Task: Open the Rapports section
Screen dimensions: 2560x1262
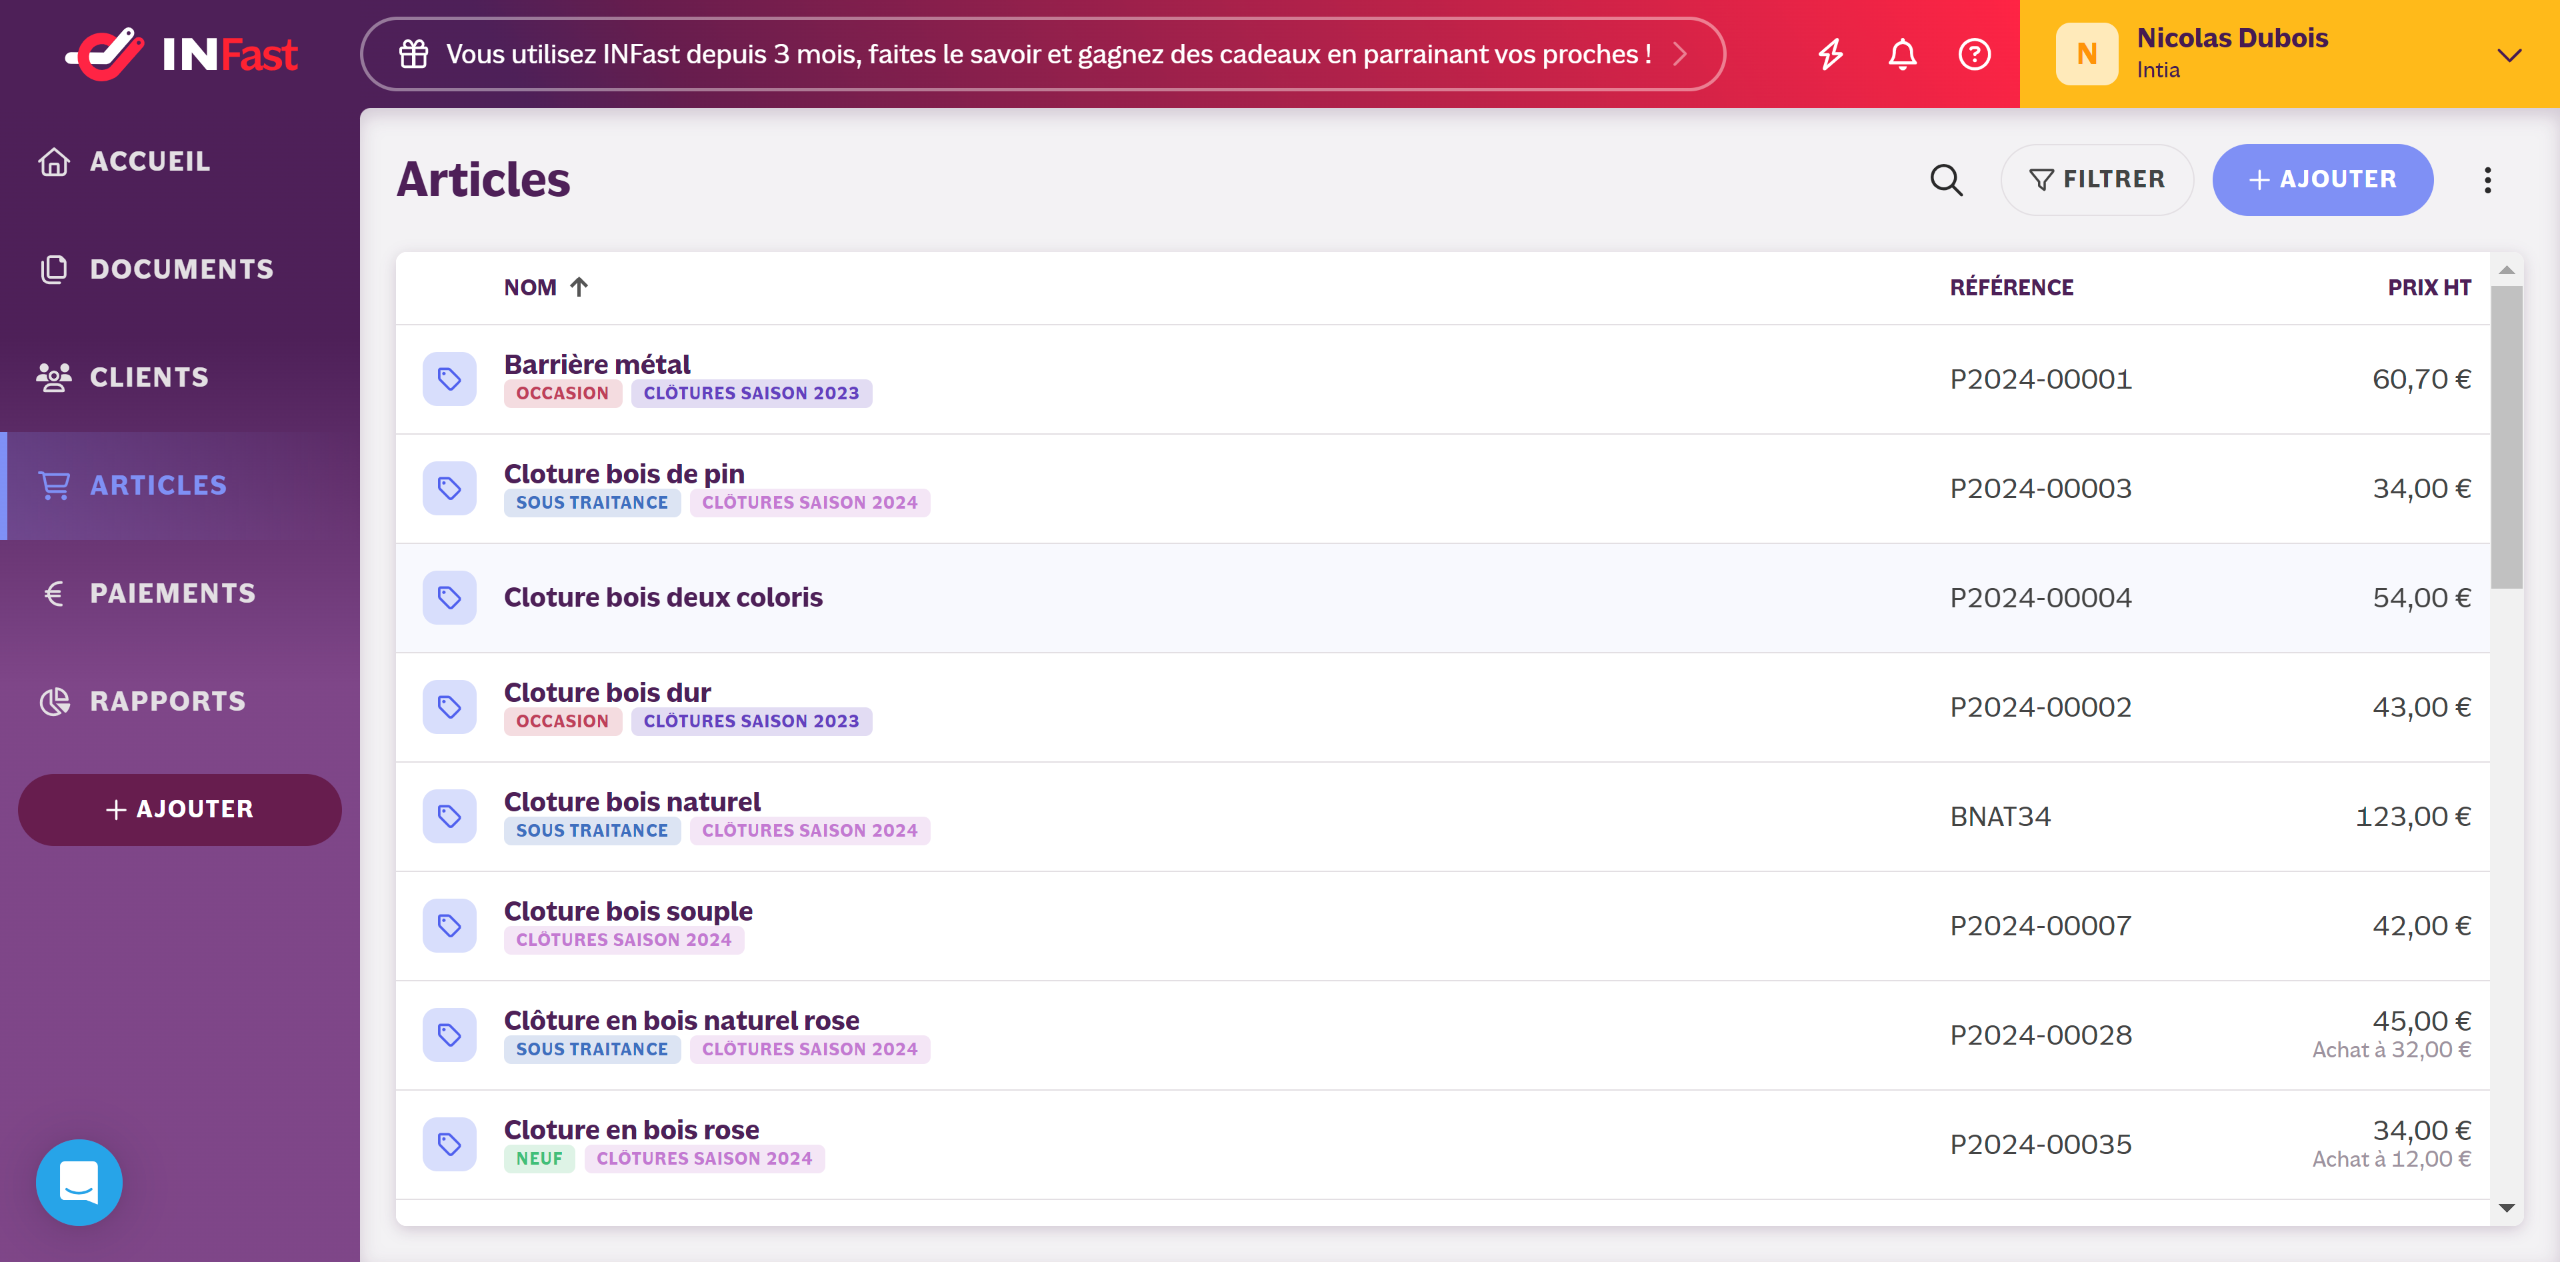Action: pyautogui.click(x=167, y=701)
